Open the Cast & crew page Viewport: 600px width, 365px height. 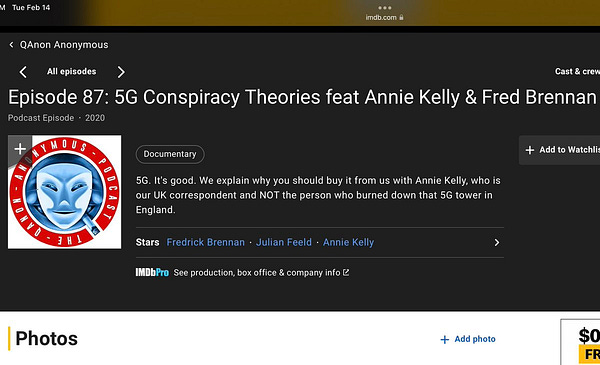577,72
